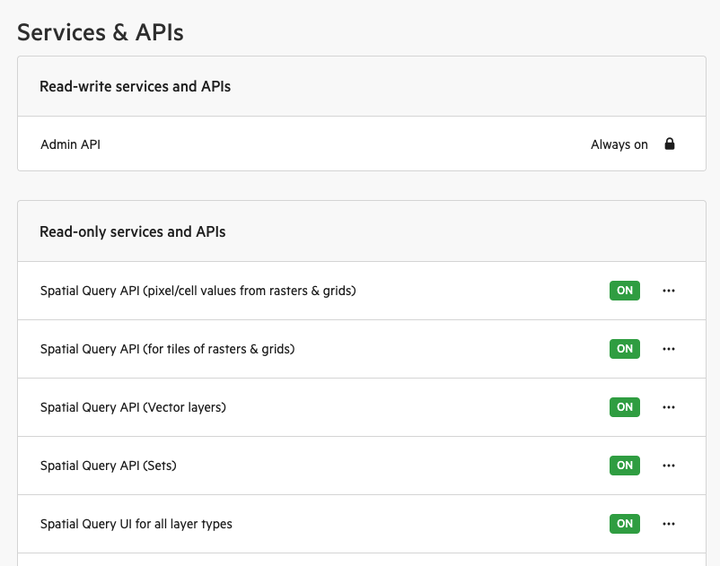Click the Read-write services and APIs header
720x566 pixels.
pyautogui.click(x=135, y=87)
